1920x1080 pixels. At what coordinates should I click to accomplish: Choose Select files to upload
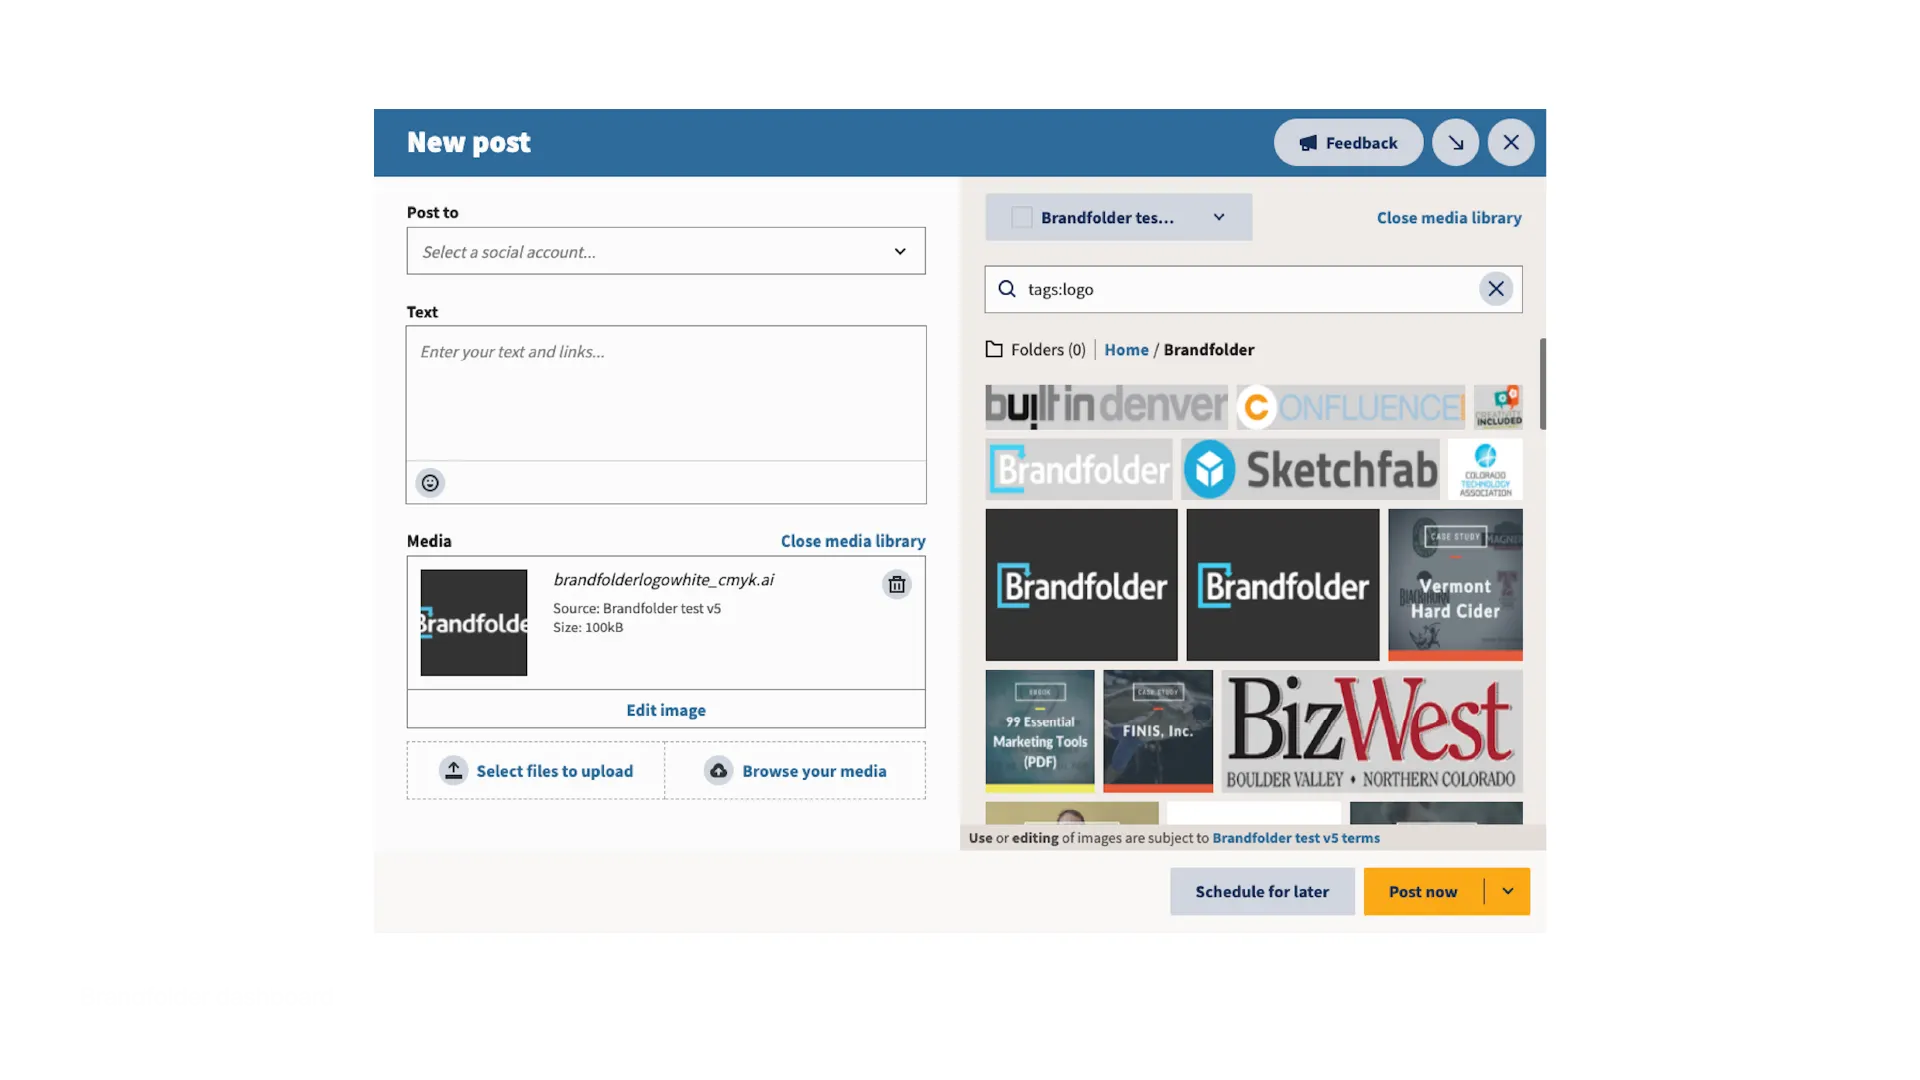536,771
